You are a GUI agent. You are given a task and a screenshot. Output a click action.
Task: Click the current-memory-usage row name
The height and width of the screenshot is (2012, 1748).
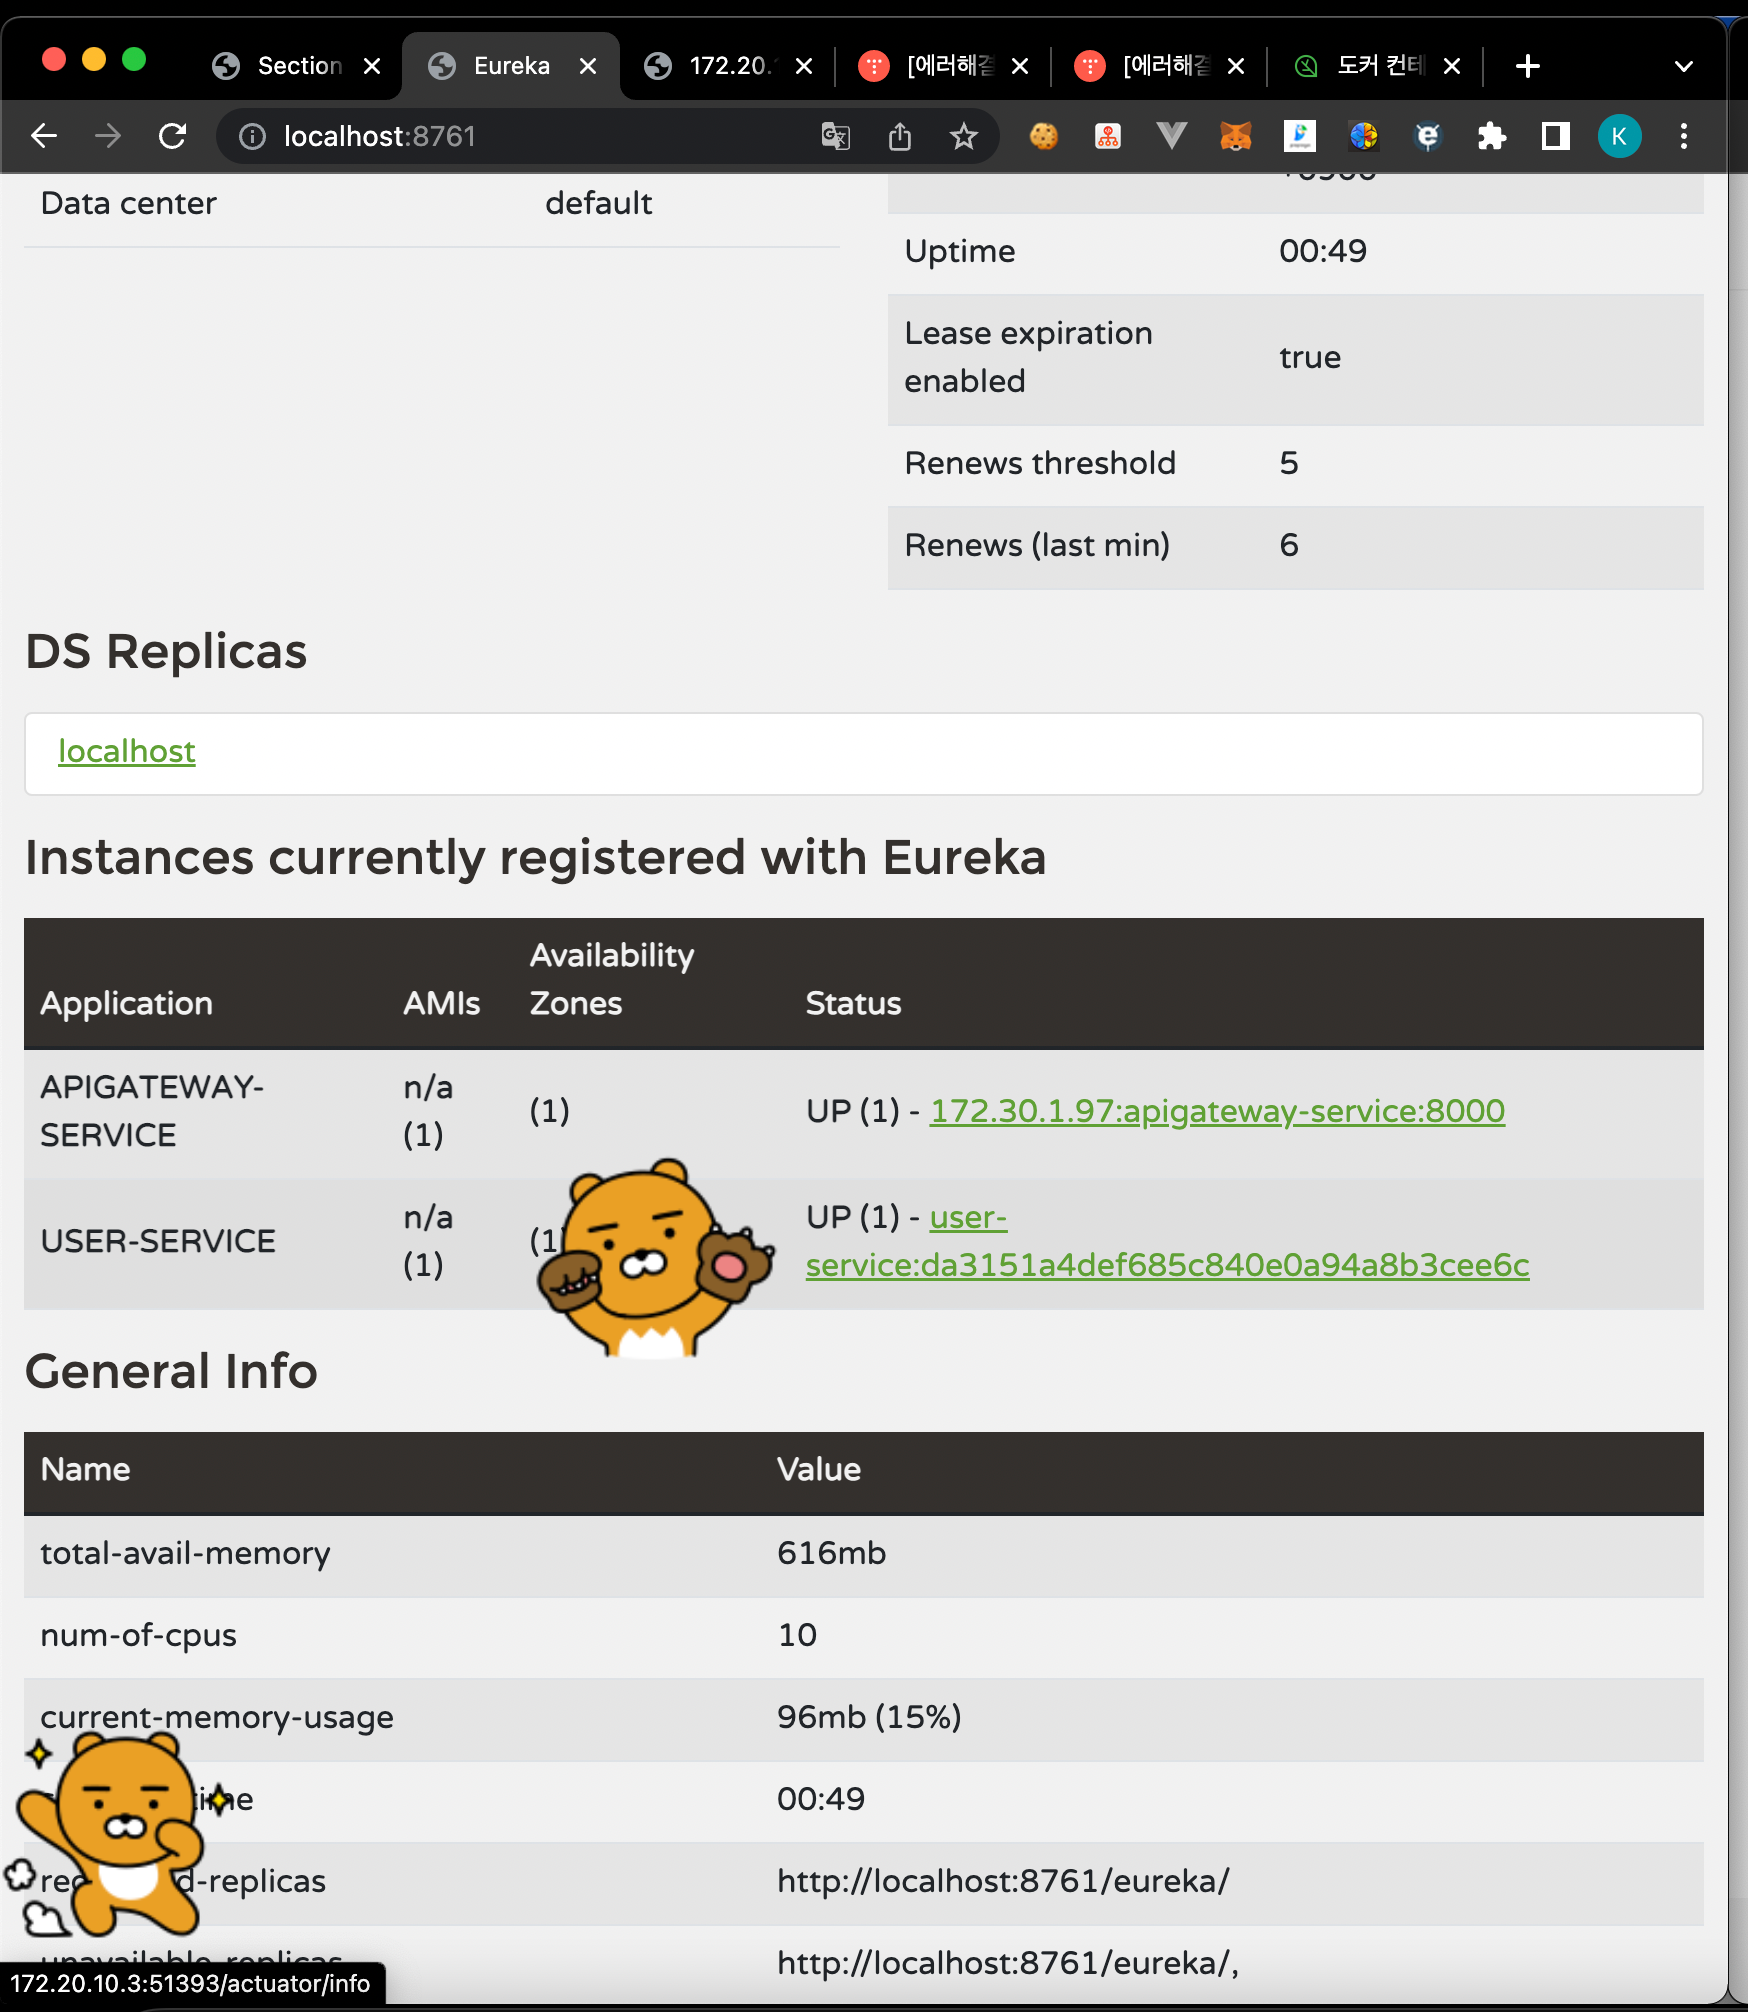216,1718
